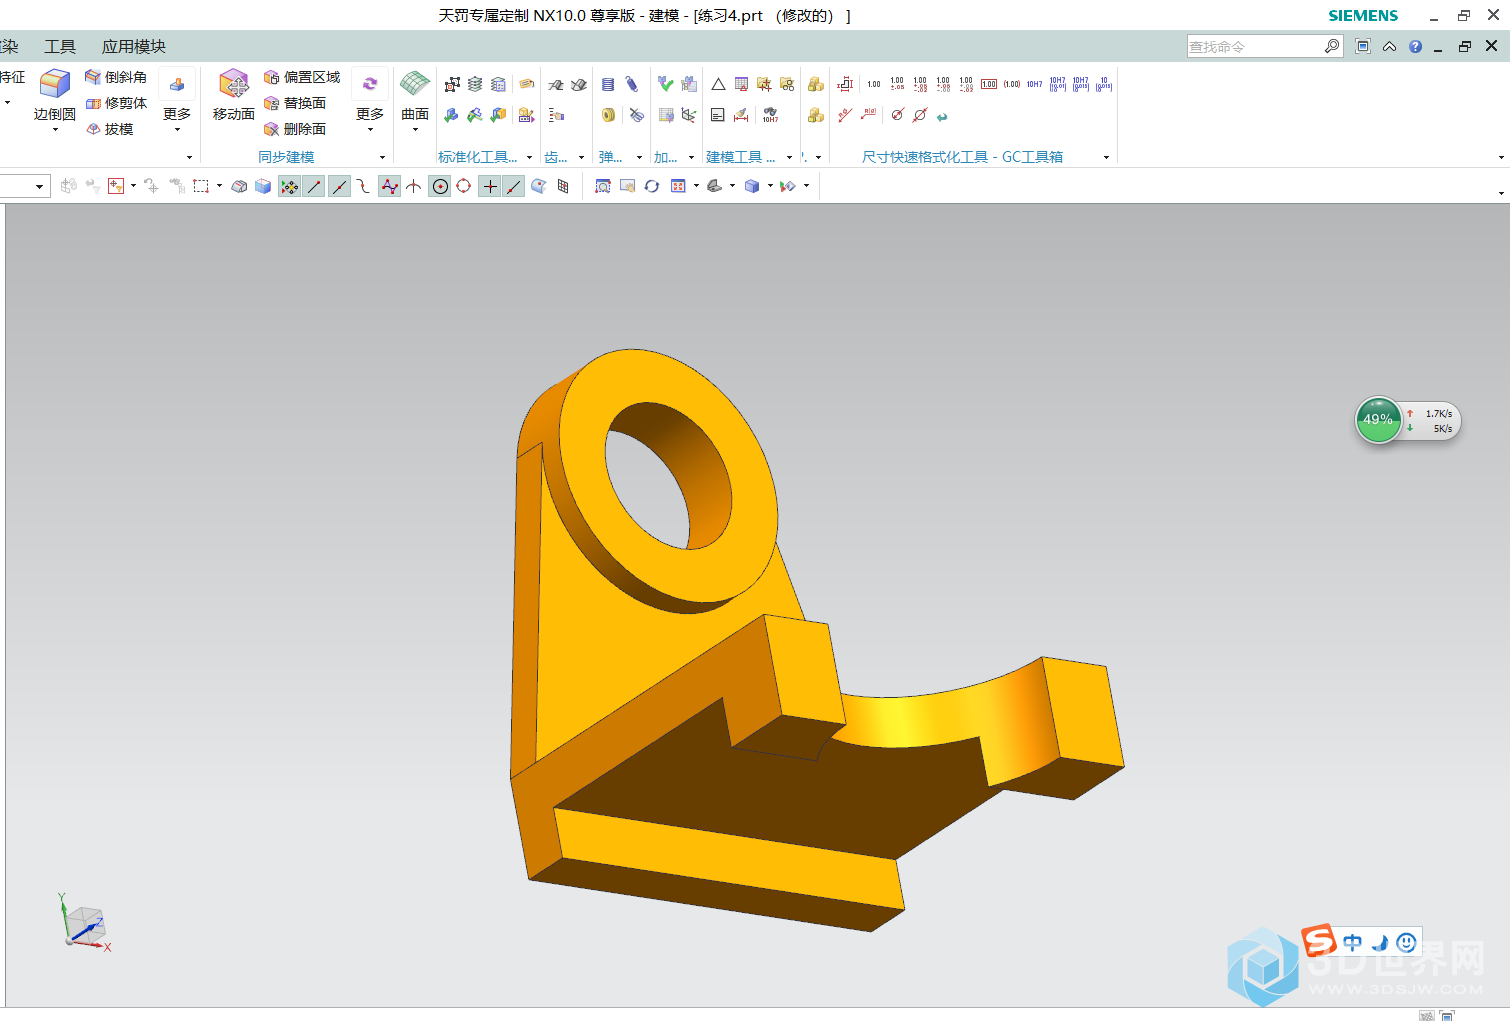Expand ribbon overflow arrow at far right
The width and height of the screenshot is (1510, 1021).
tap(1501, 157)
